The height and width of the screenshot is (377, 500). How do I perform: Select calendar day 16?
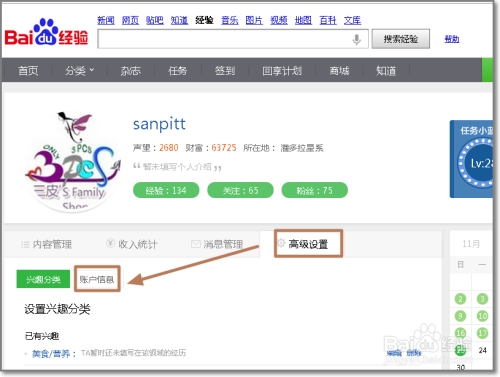(460, 333)
